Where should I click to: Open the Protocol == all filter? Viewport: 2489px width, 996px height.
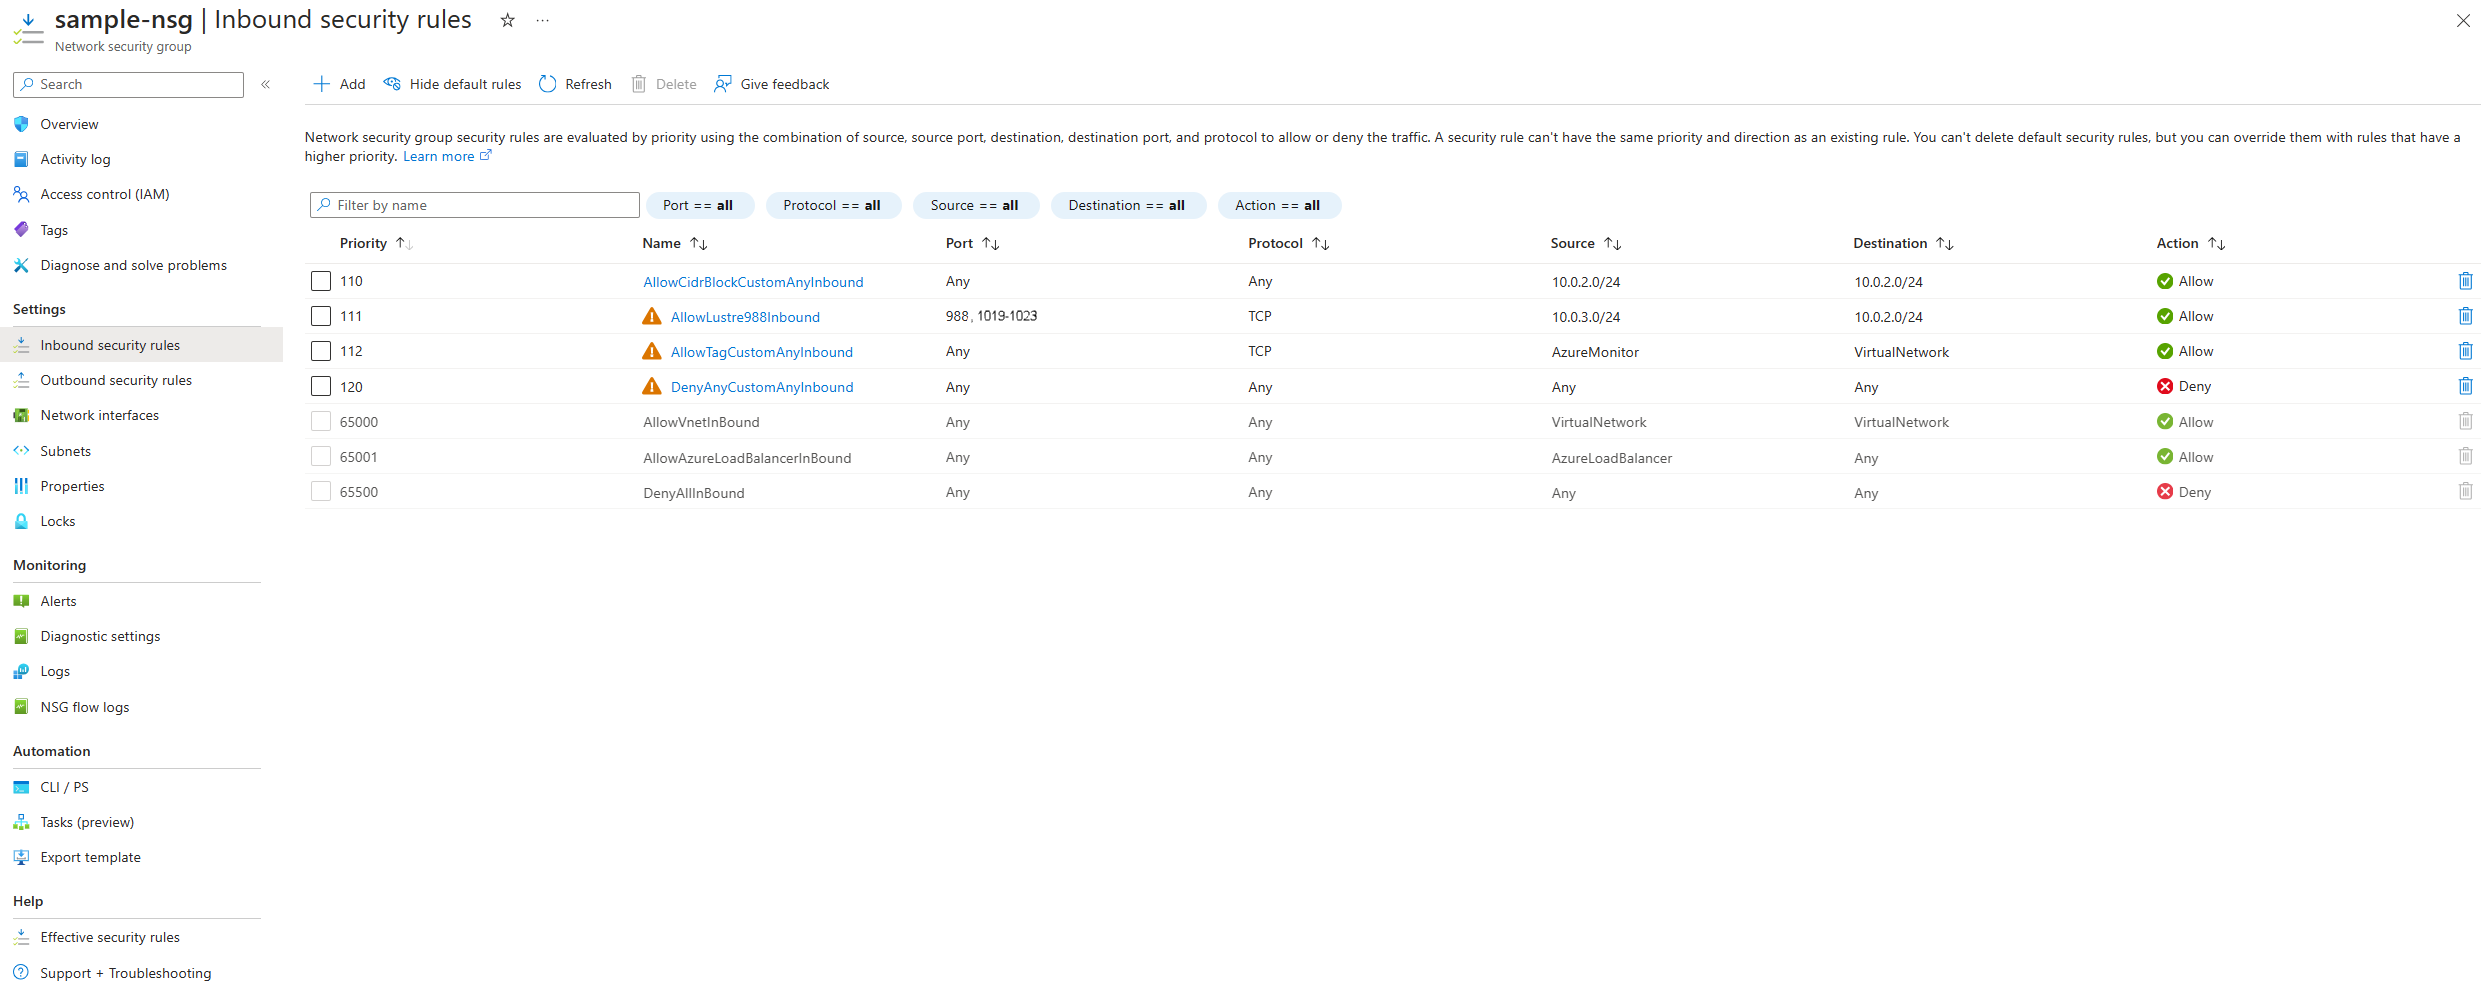point(832,205)
